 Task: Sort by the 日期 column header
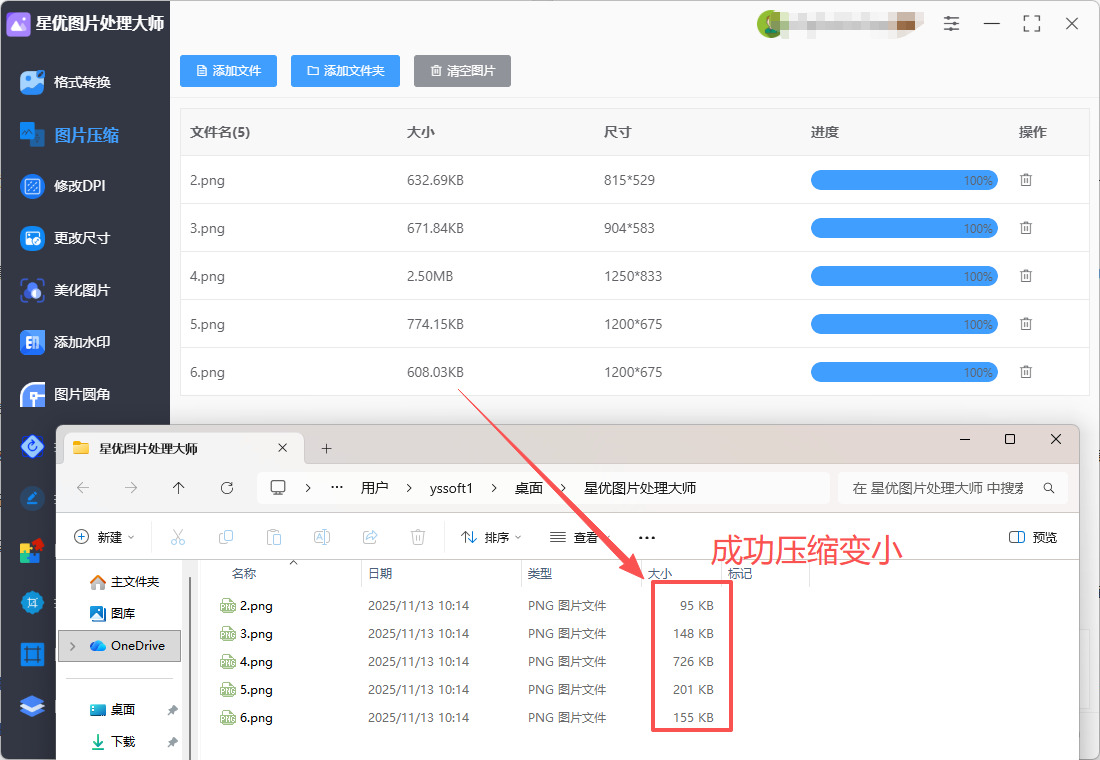coord(380,573)
